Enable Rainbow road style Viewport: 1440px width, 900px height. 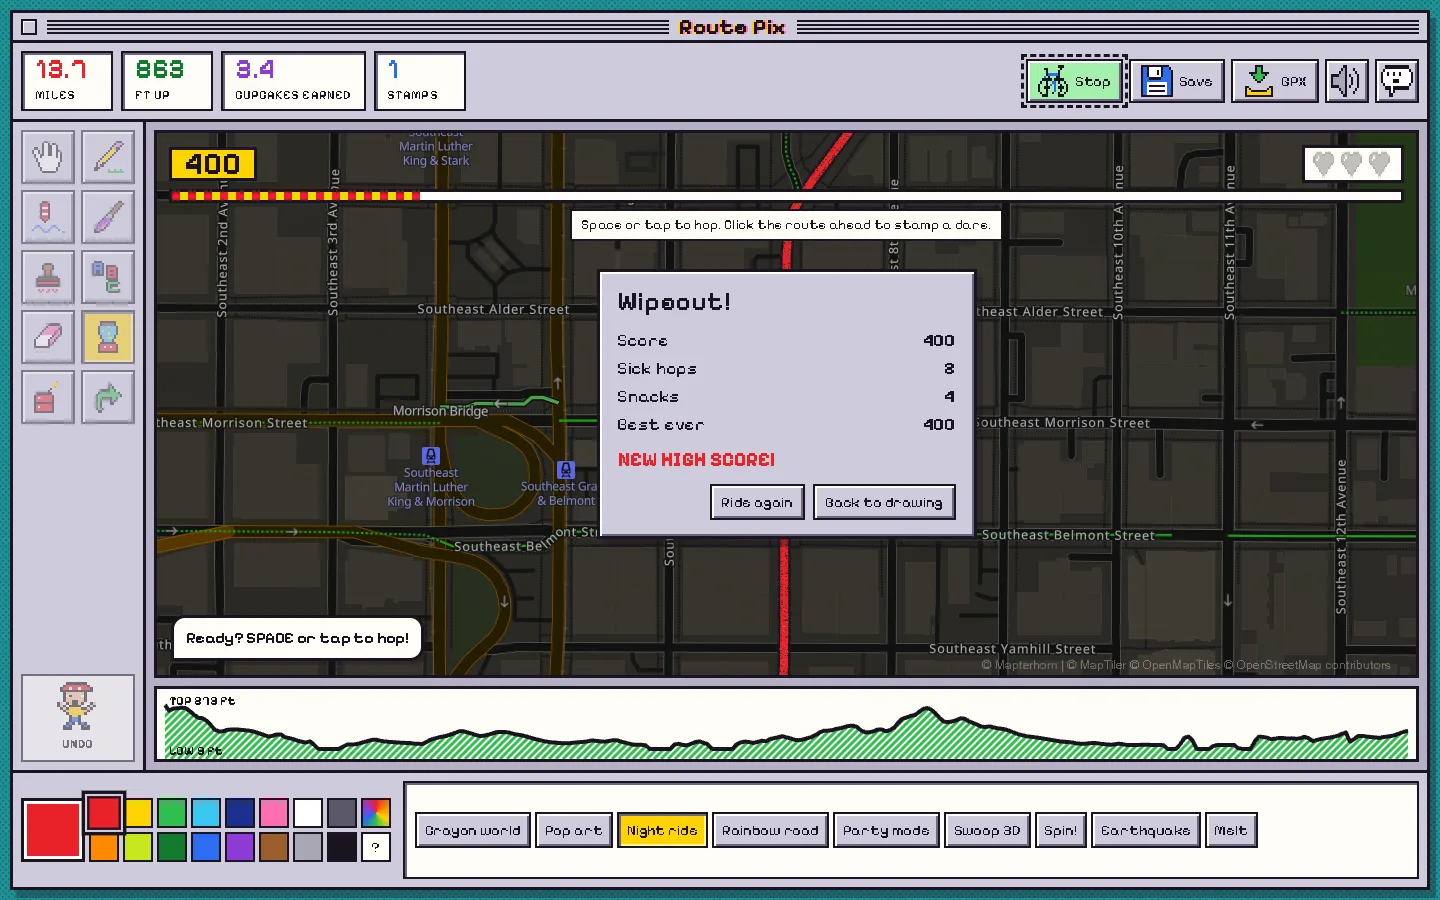tap(770, 830)
